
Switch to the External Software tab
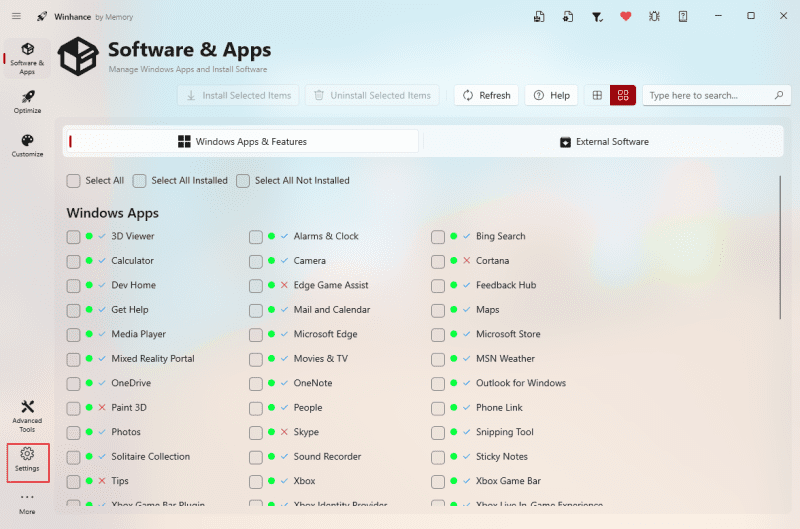(x=604, y=141)
